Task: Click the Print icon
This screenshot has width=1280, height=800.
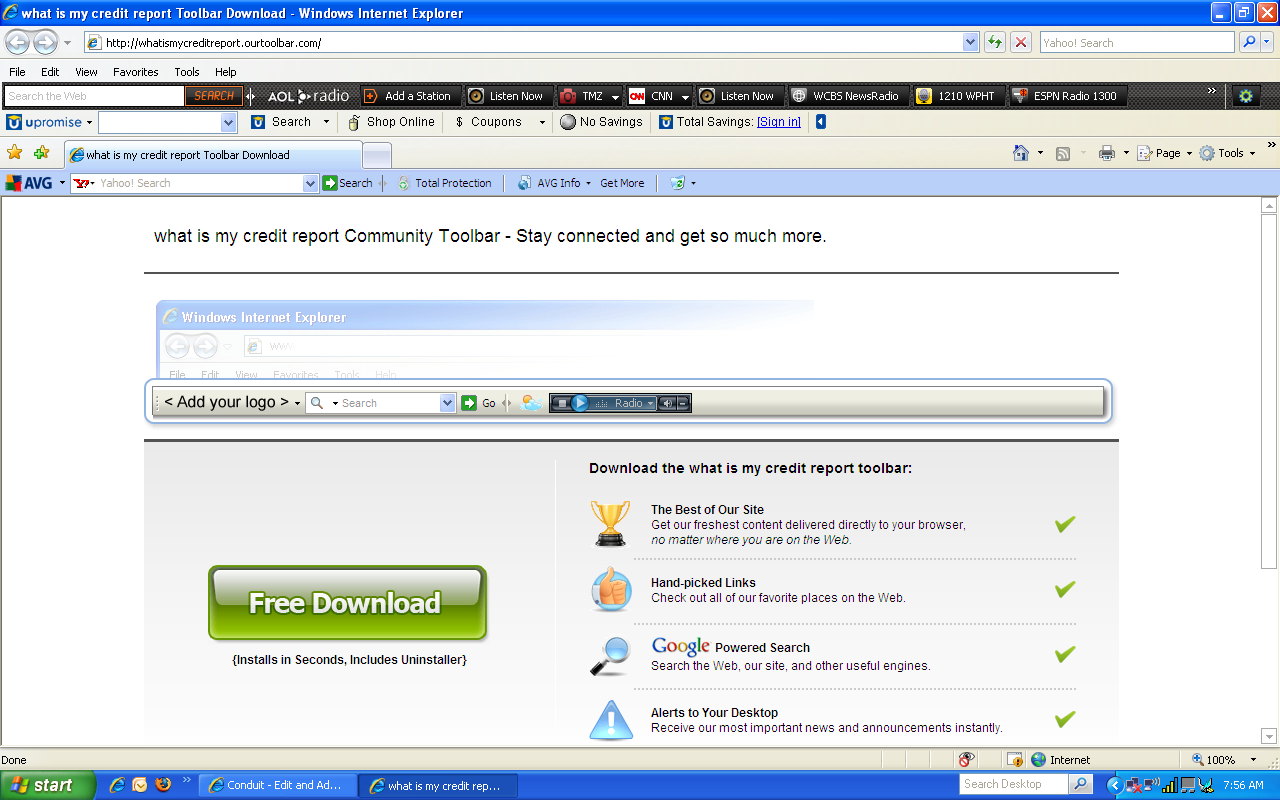Action: click(1107, 153)
